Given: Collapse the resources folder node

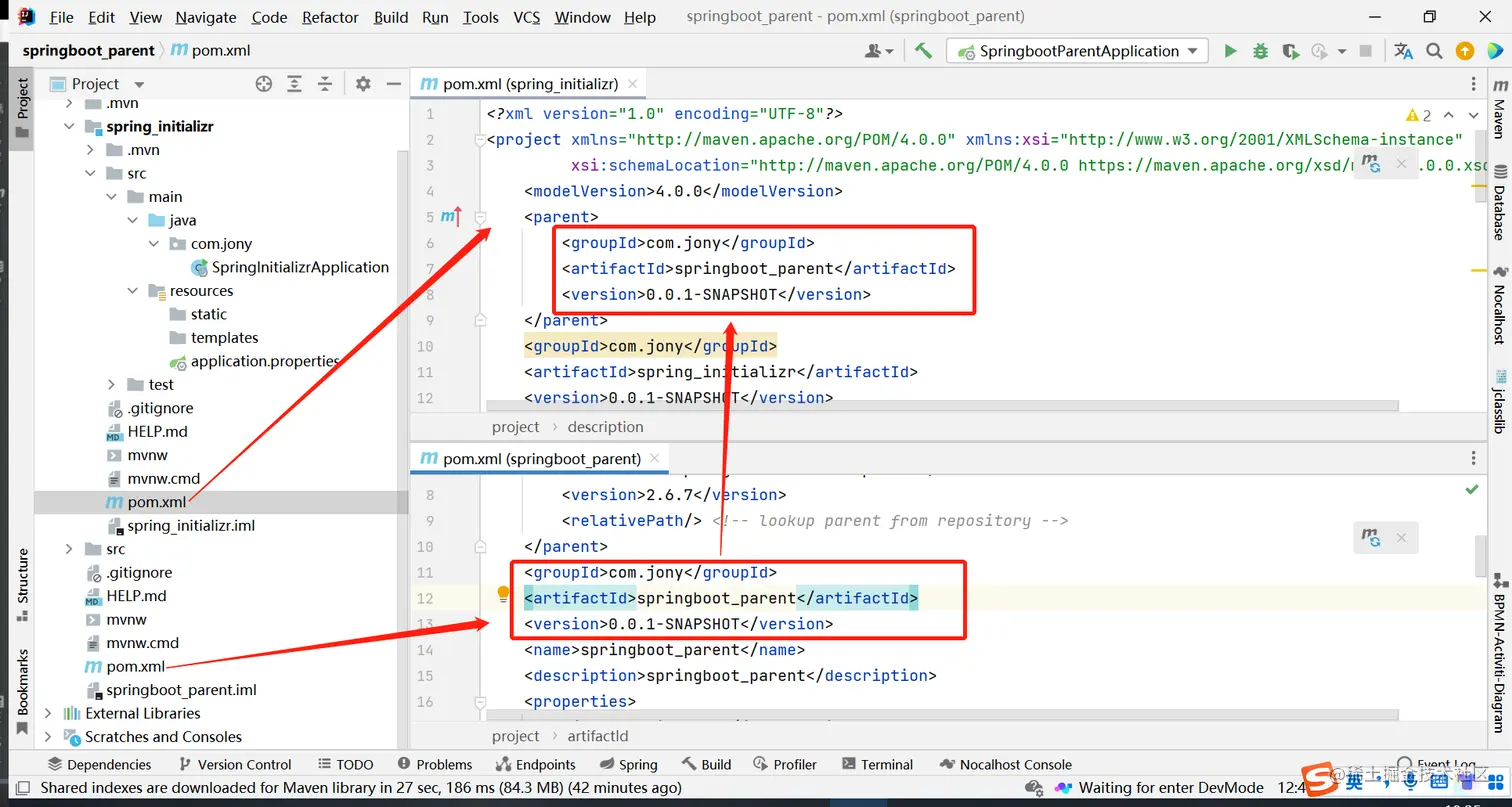Looking at the screenshot, I should tap(132, 291).
